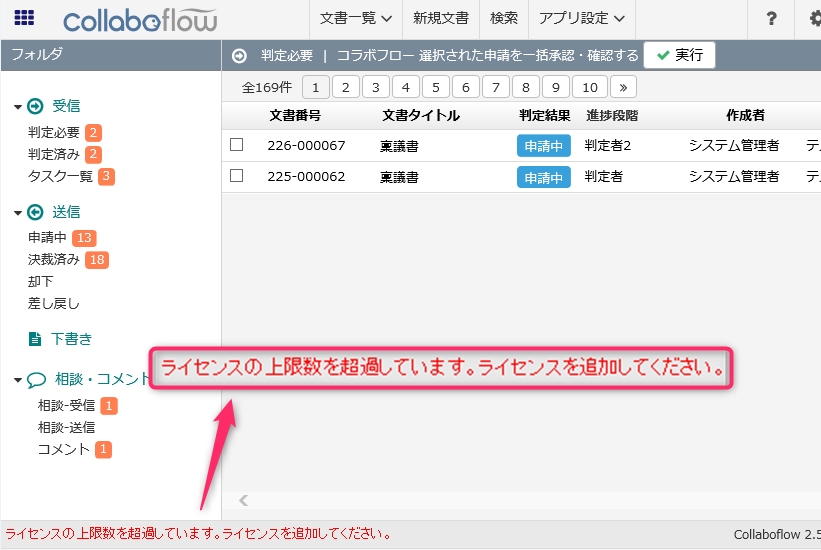Go to page 9 of results
821x550 pixels.
pos(556,87)
